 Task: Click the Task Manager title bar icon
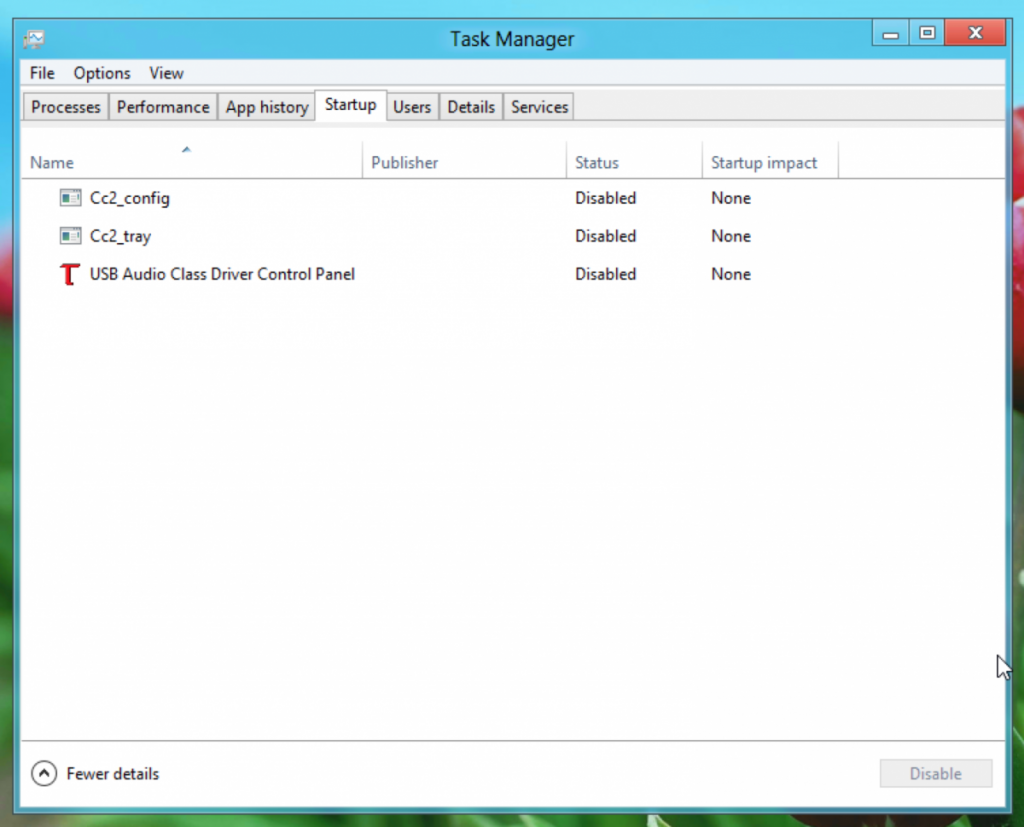point(34,39)
